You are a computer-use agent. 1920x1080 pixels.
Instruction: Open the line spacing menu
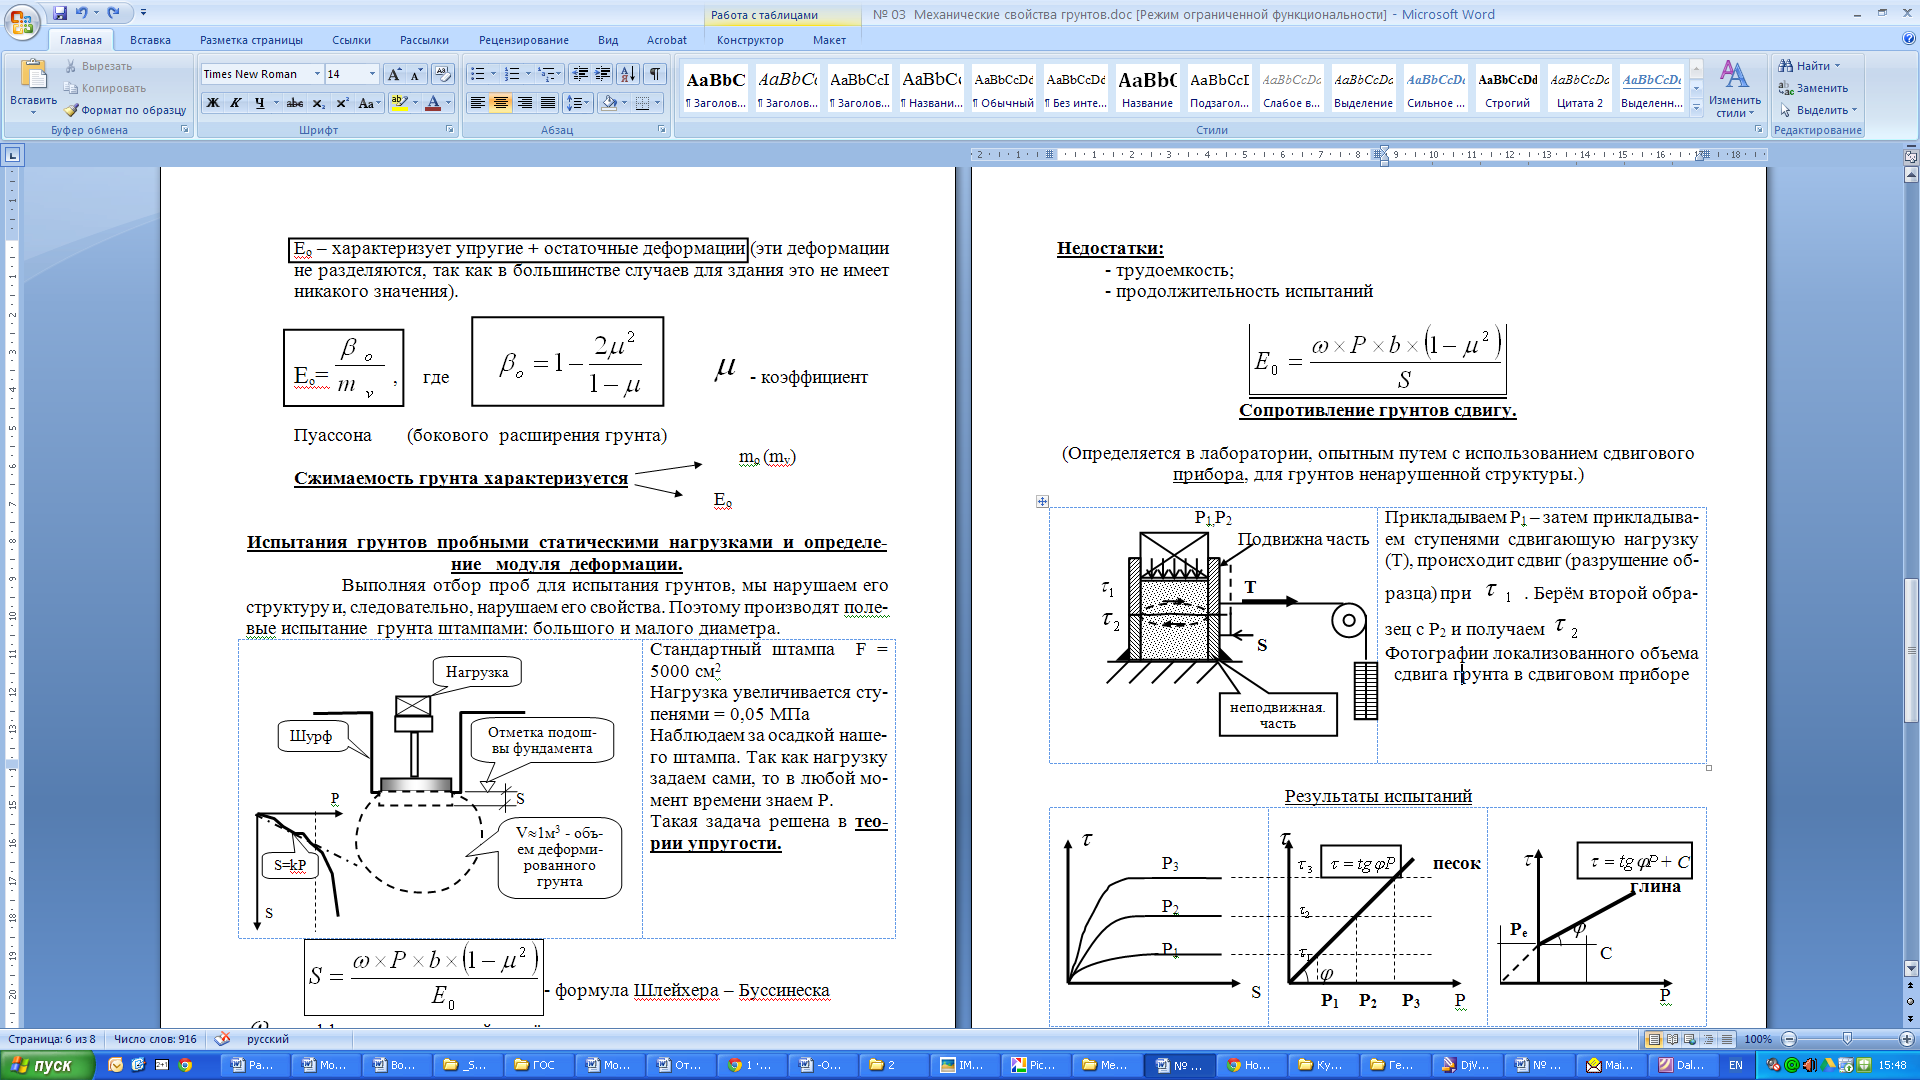pyautogui.click(x=577, y=103)
